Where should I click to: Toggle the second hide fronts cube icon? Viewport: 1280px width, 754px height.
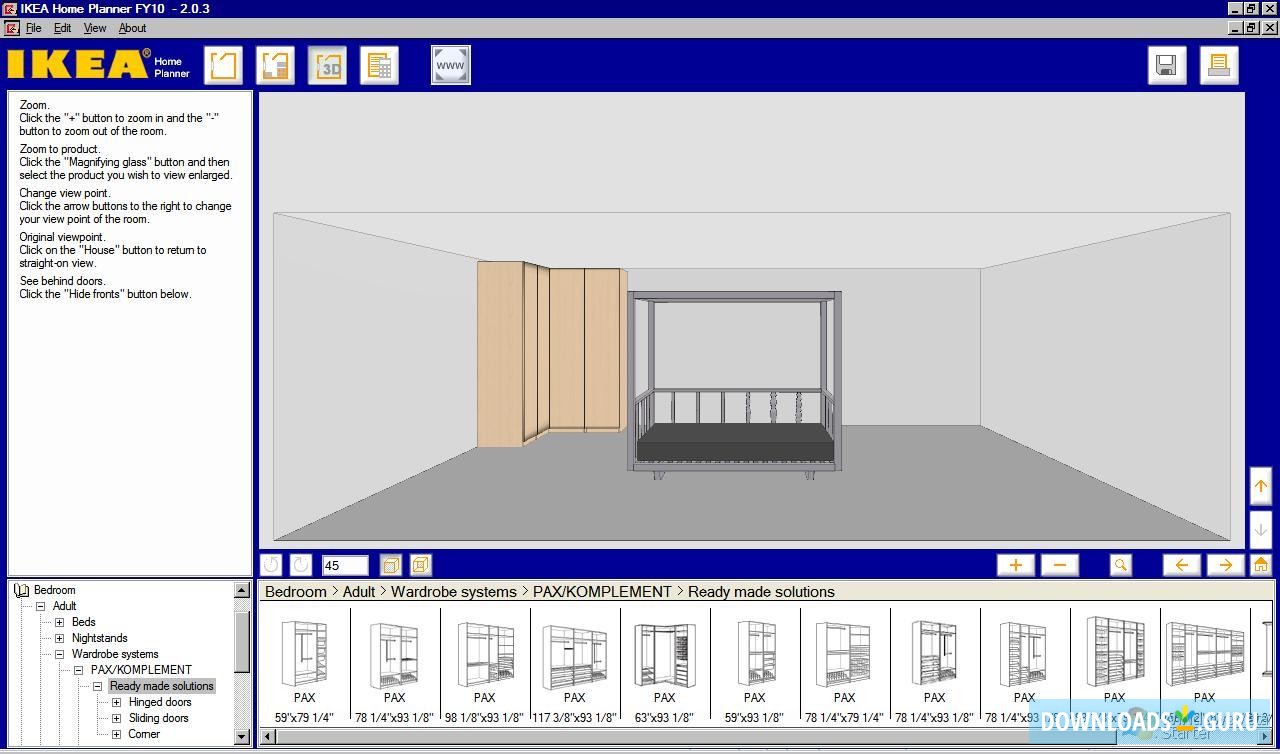point(419,565)
